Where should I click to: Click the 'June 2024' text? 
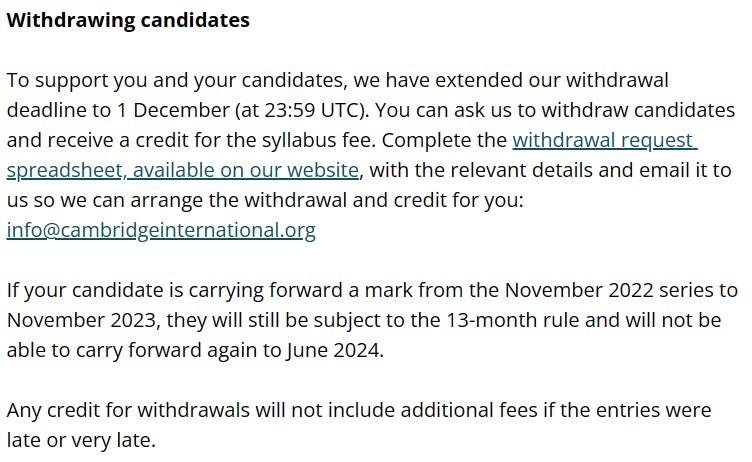[x=333, y=350]
